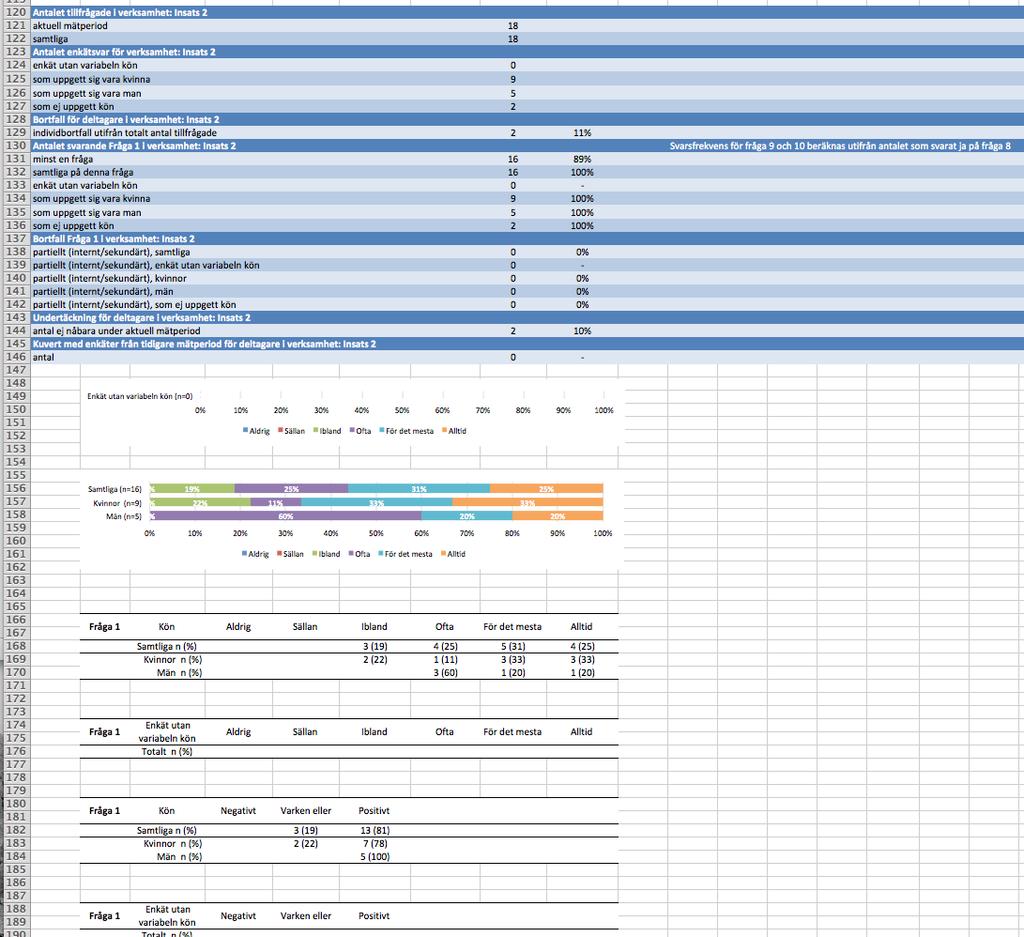This screenshot has height=937, width=1024.
Task: Click the 'Samtliga (n=16)' axis label in the chart
Action: 114,489
